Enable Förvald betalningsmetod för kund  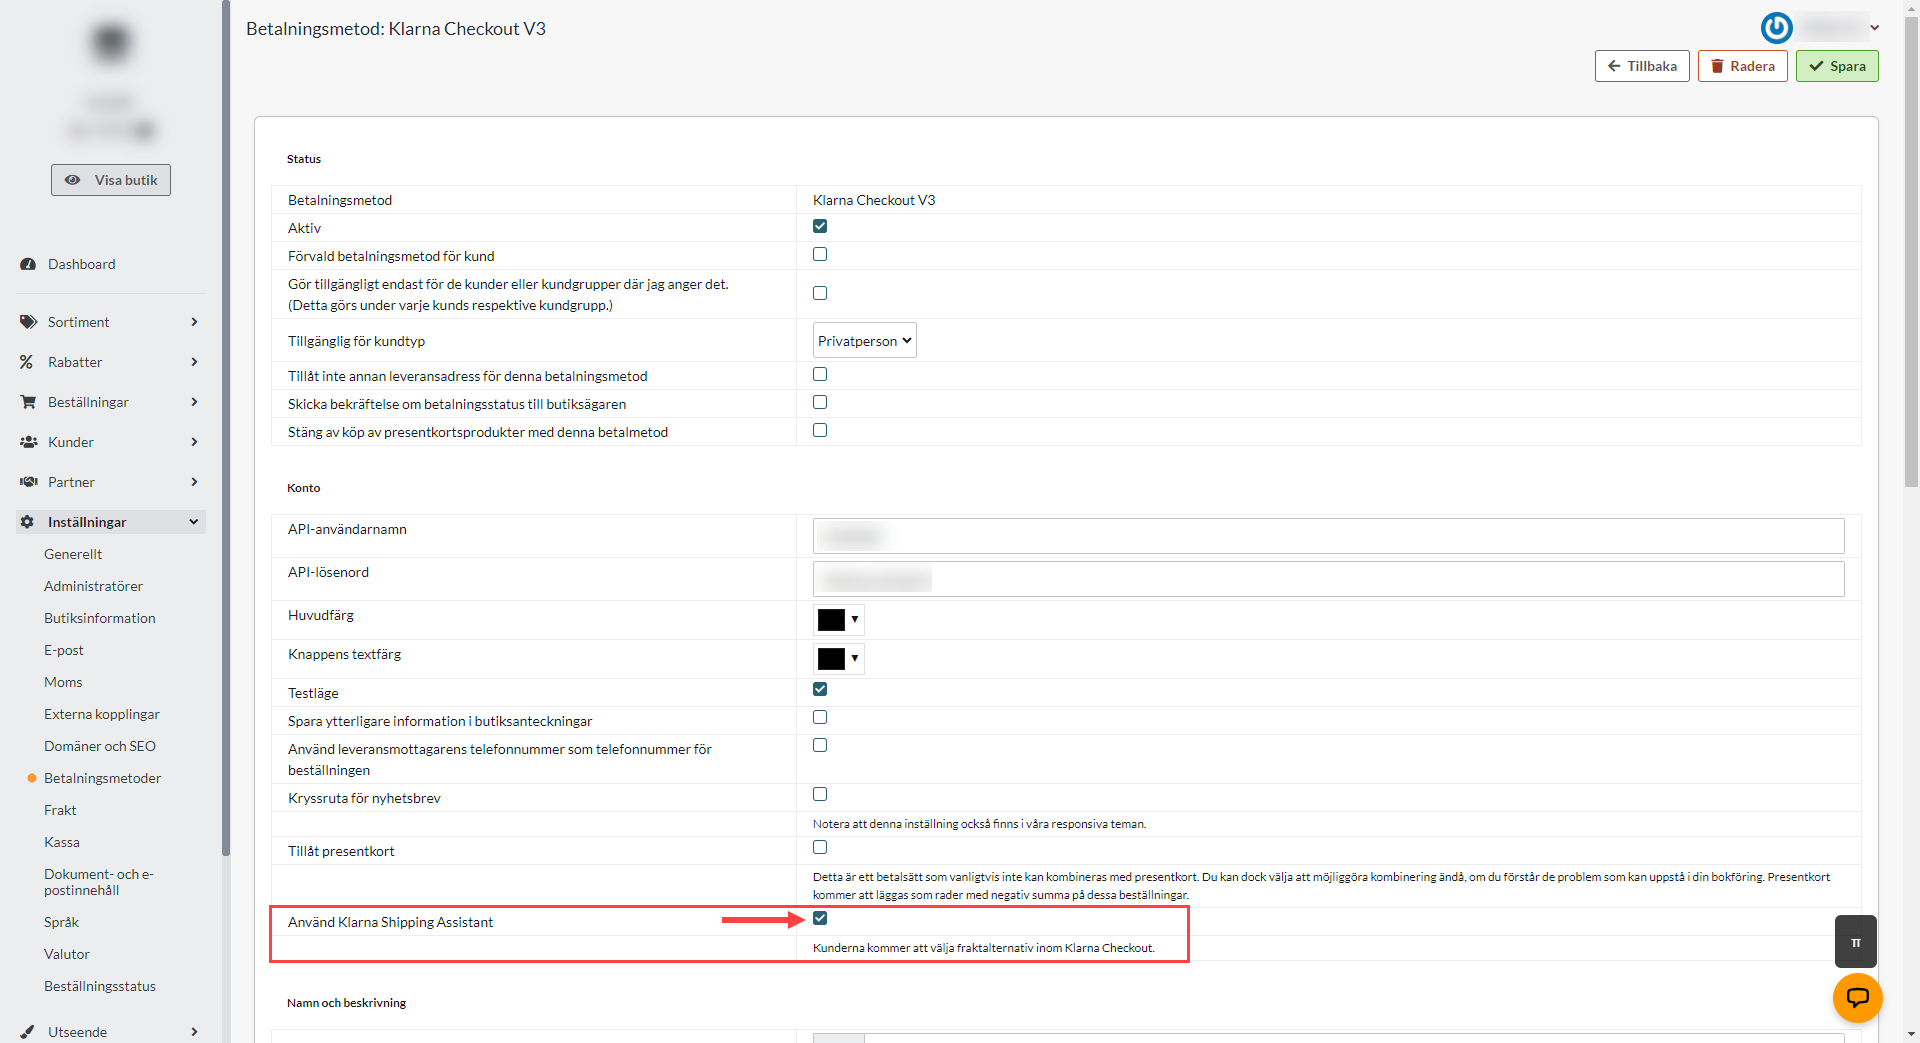(x=820, y=254)
